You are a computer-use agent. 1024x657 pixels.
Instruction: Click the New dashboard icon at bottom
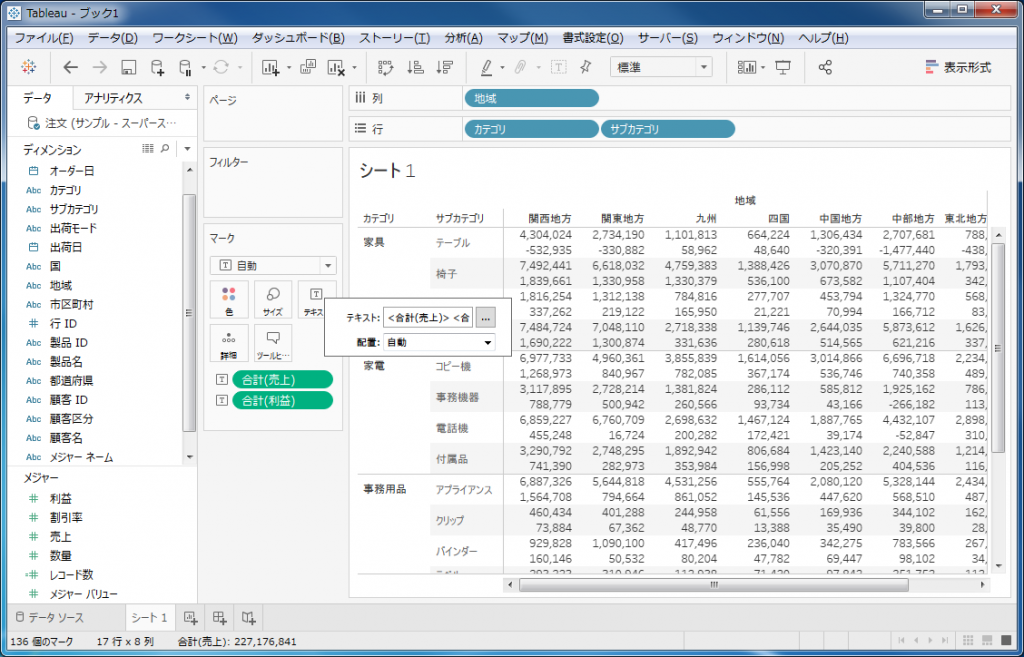coord(220,617)
